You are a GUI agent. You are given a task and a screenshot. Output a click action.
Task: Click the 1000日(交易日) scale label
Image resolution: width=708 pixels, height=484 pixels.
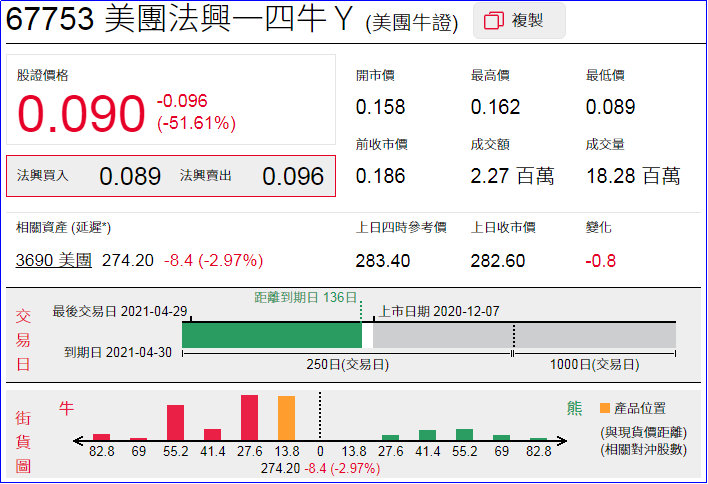coord(595,364)
